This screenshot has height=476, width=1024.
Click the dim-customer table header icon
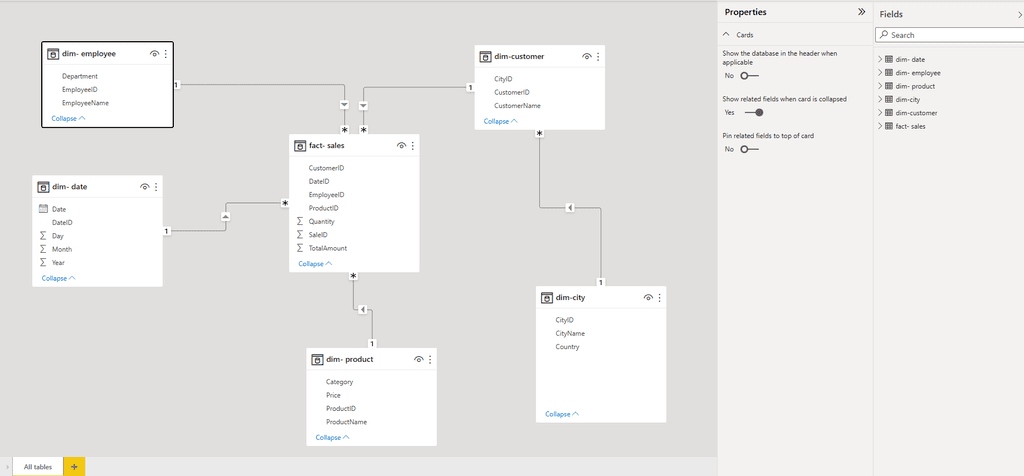point(486,57)
